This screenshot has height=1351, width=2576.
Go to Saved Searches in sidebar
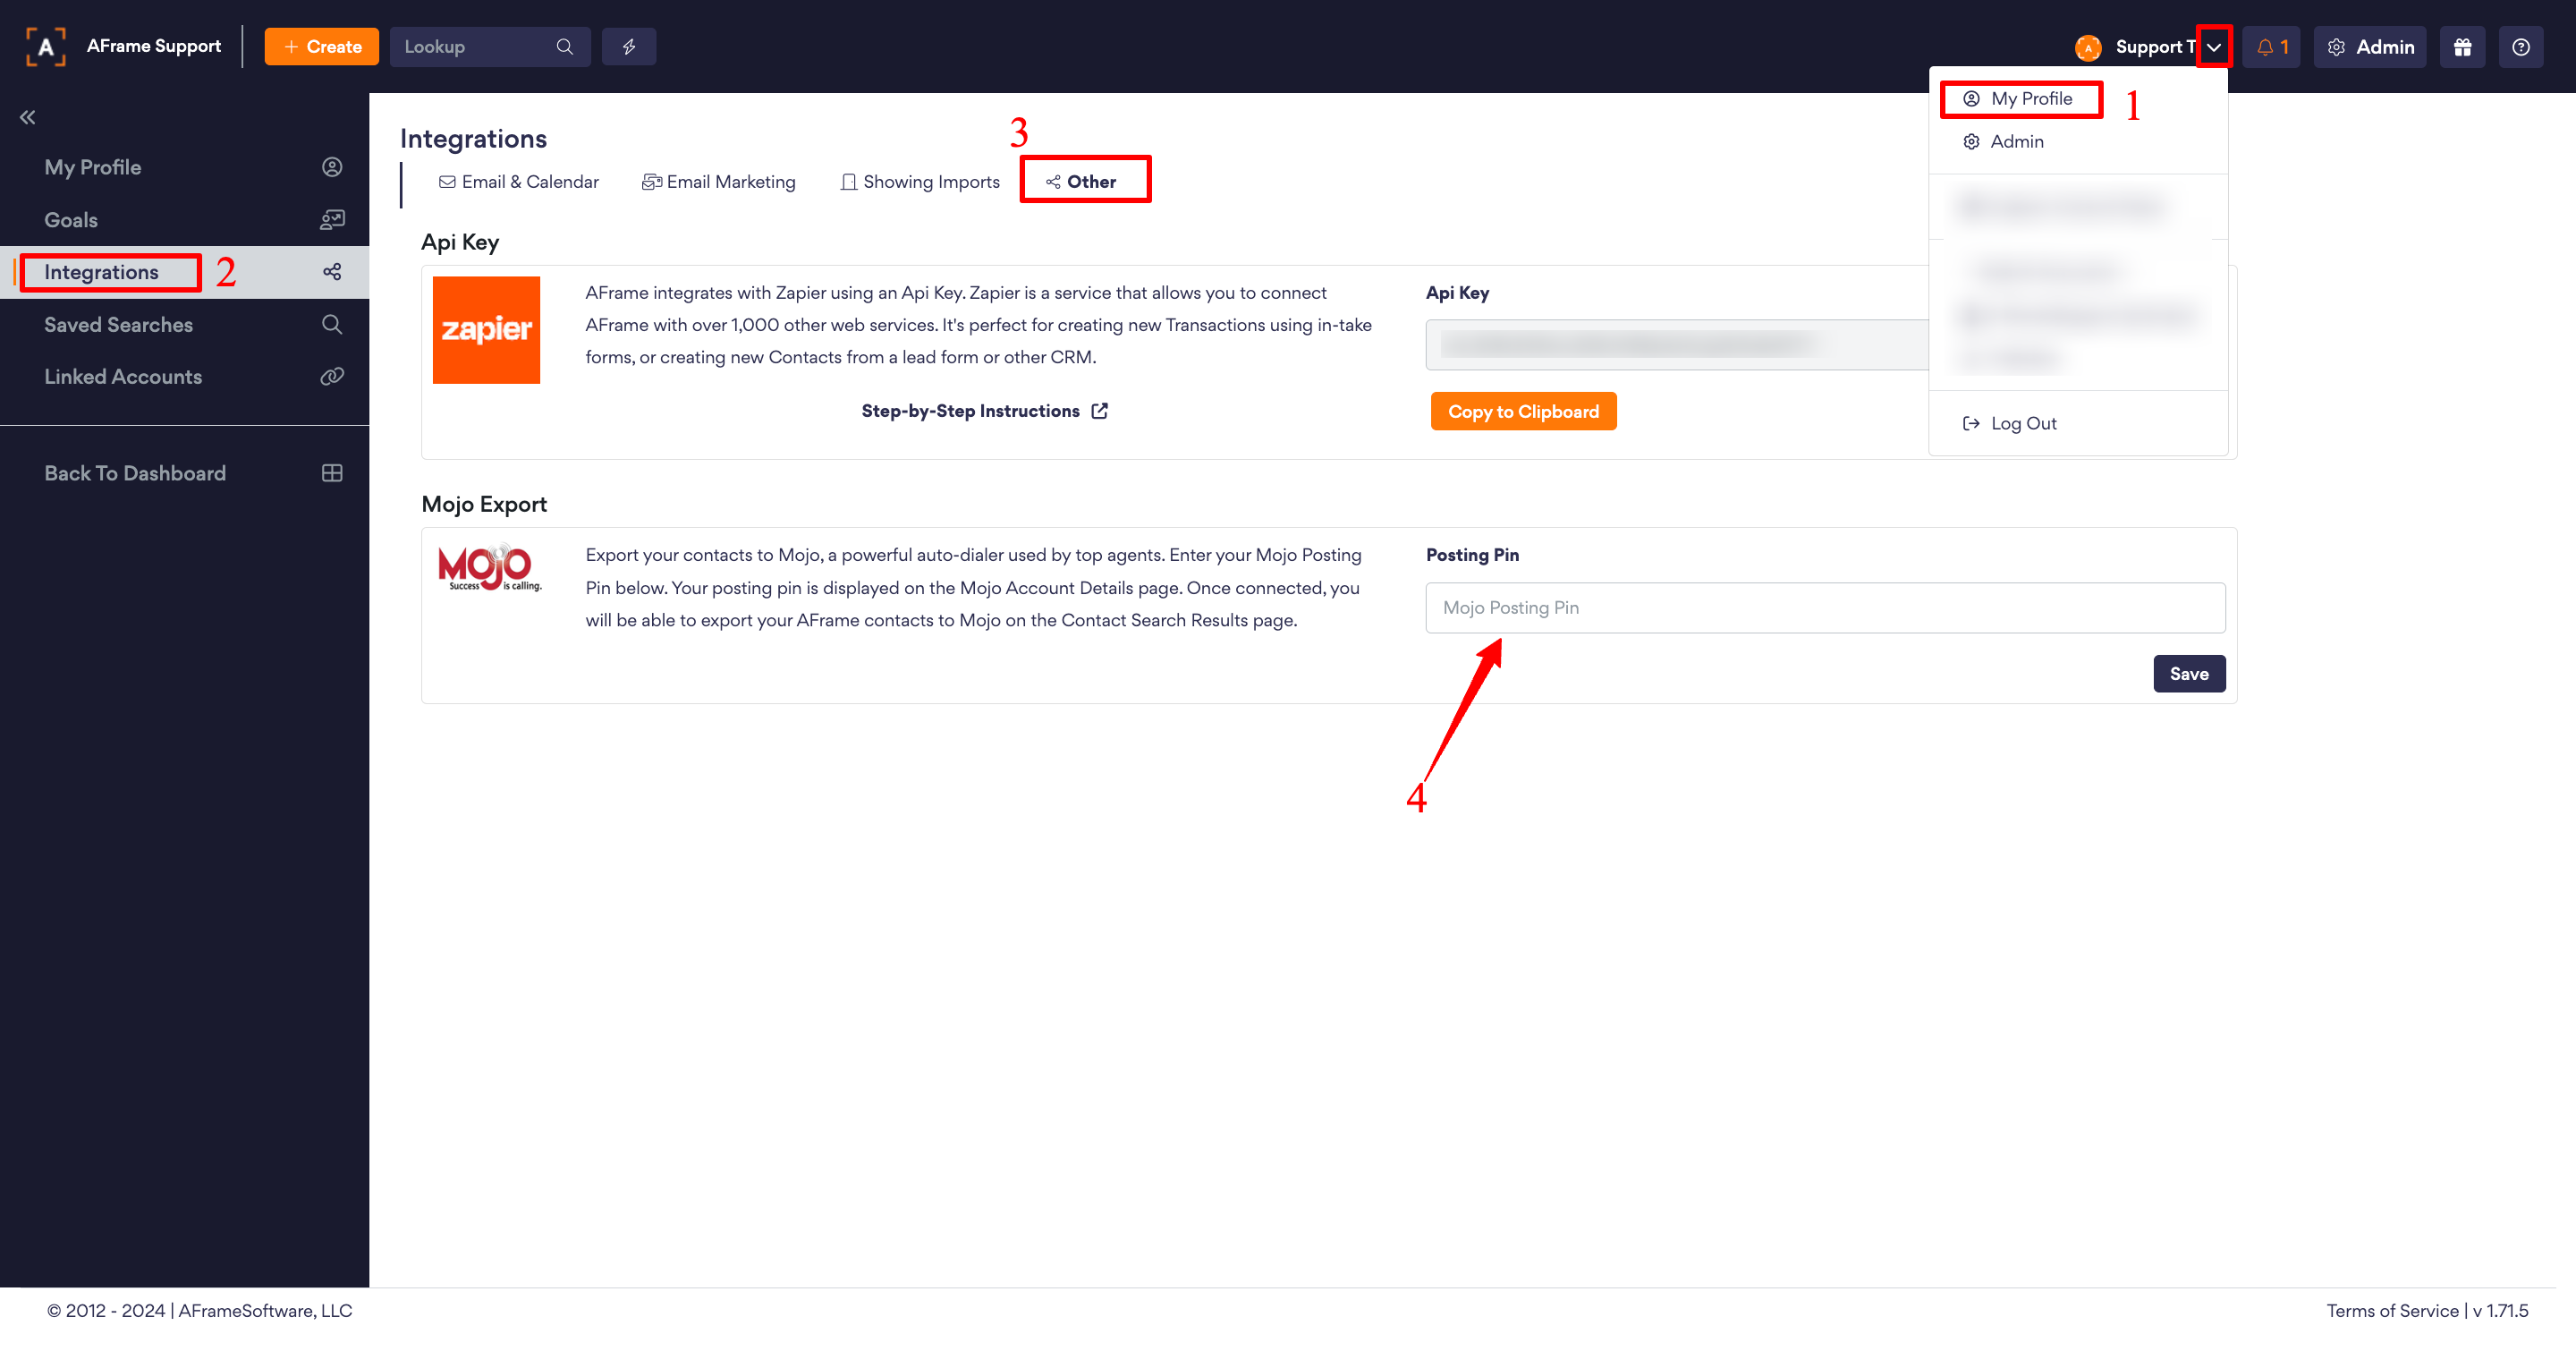click(x=118, y=324)
